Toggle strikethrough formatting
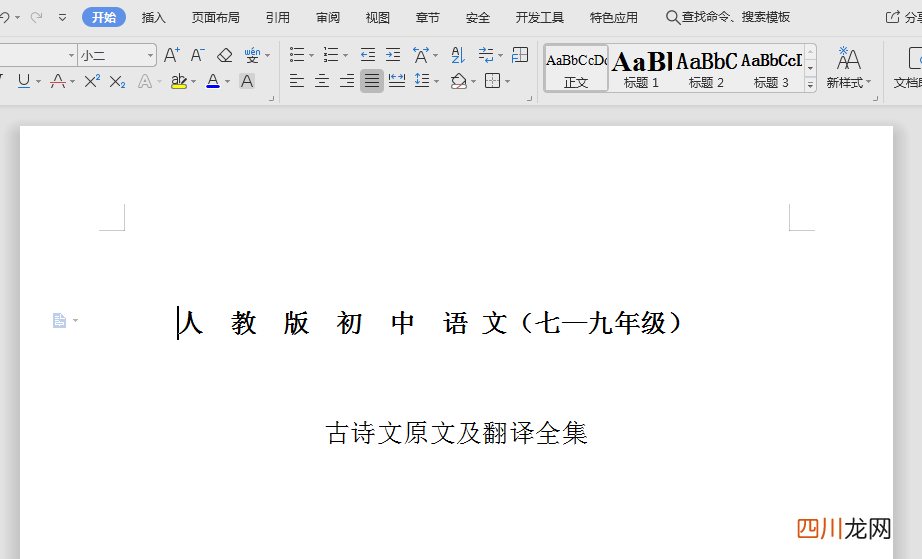Viewport: 922px width, 559px height. (x=58, y=81)
